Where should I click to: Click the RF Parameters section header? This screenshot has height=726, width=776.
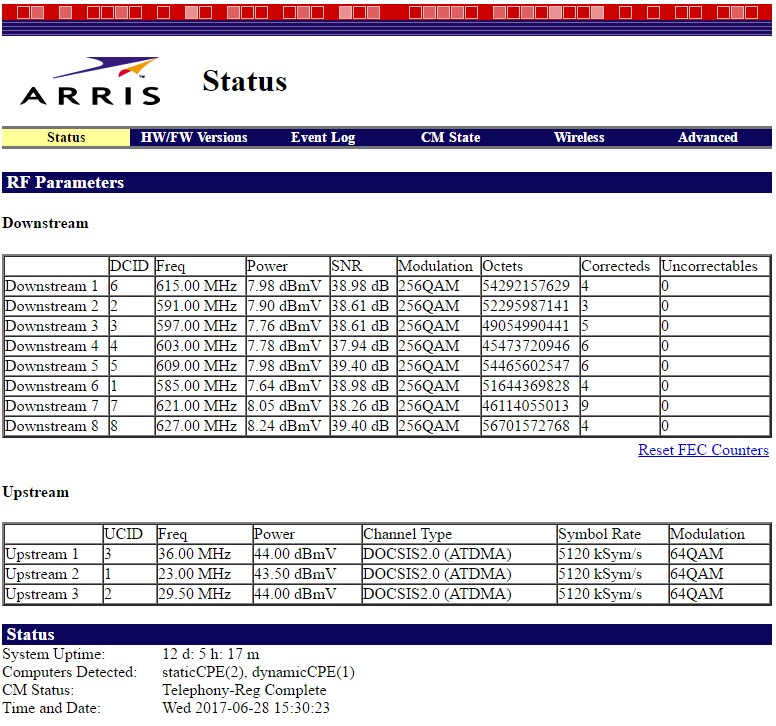point(387,182)
